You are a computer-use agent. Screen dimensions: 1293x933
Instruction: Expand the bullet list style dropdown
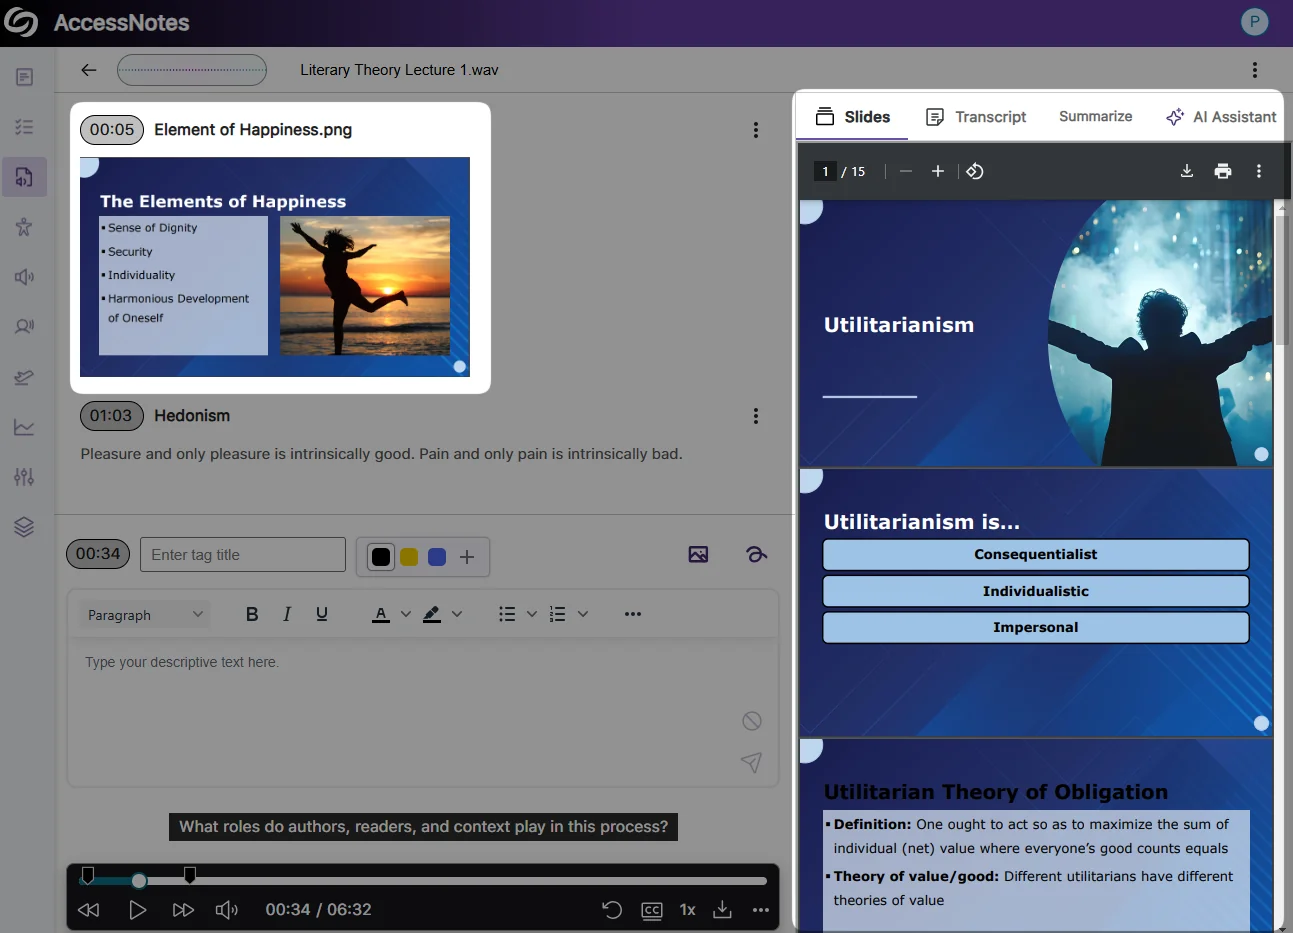pos(532,614)
